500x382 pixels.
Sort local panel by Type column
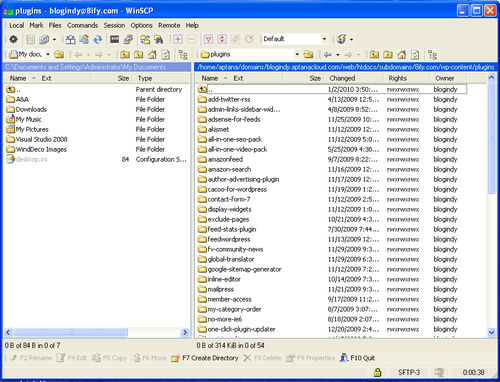[x=162, y=78]
